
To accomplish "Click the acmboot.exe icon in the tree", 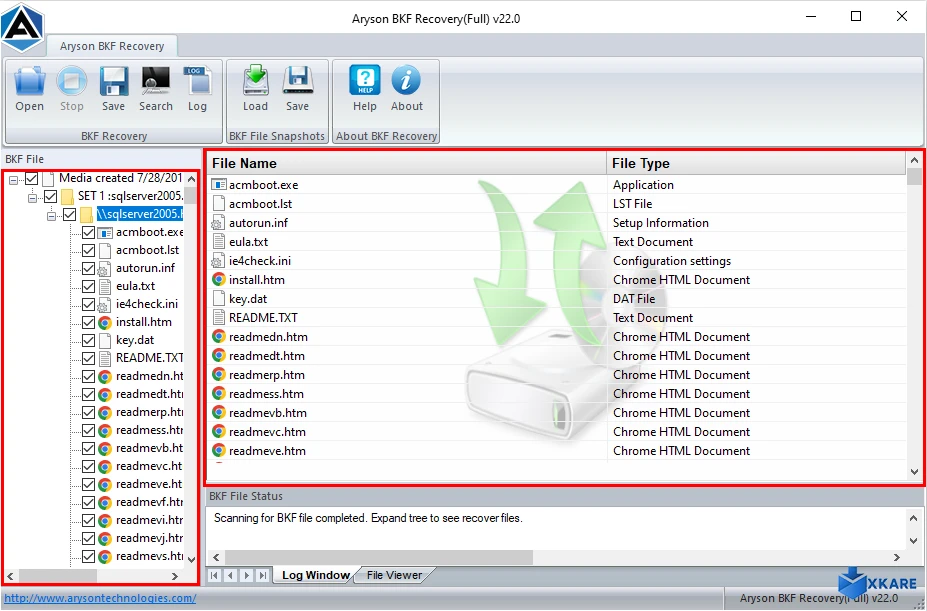I will tap(105, 232).
